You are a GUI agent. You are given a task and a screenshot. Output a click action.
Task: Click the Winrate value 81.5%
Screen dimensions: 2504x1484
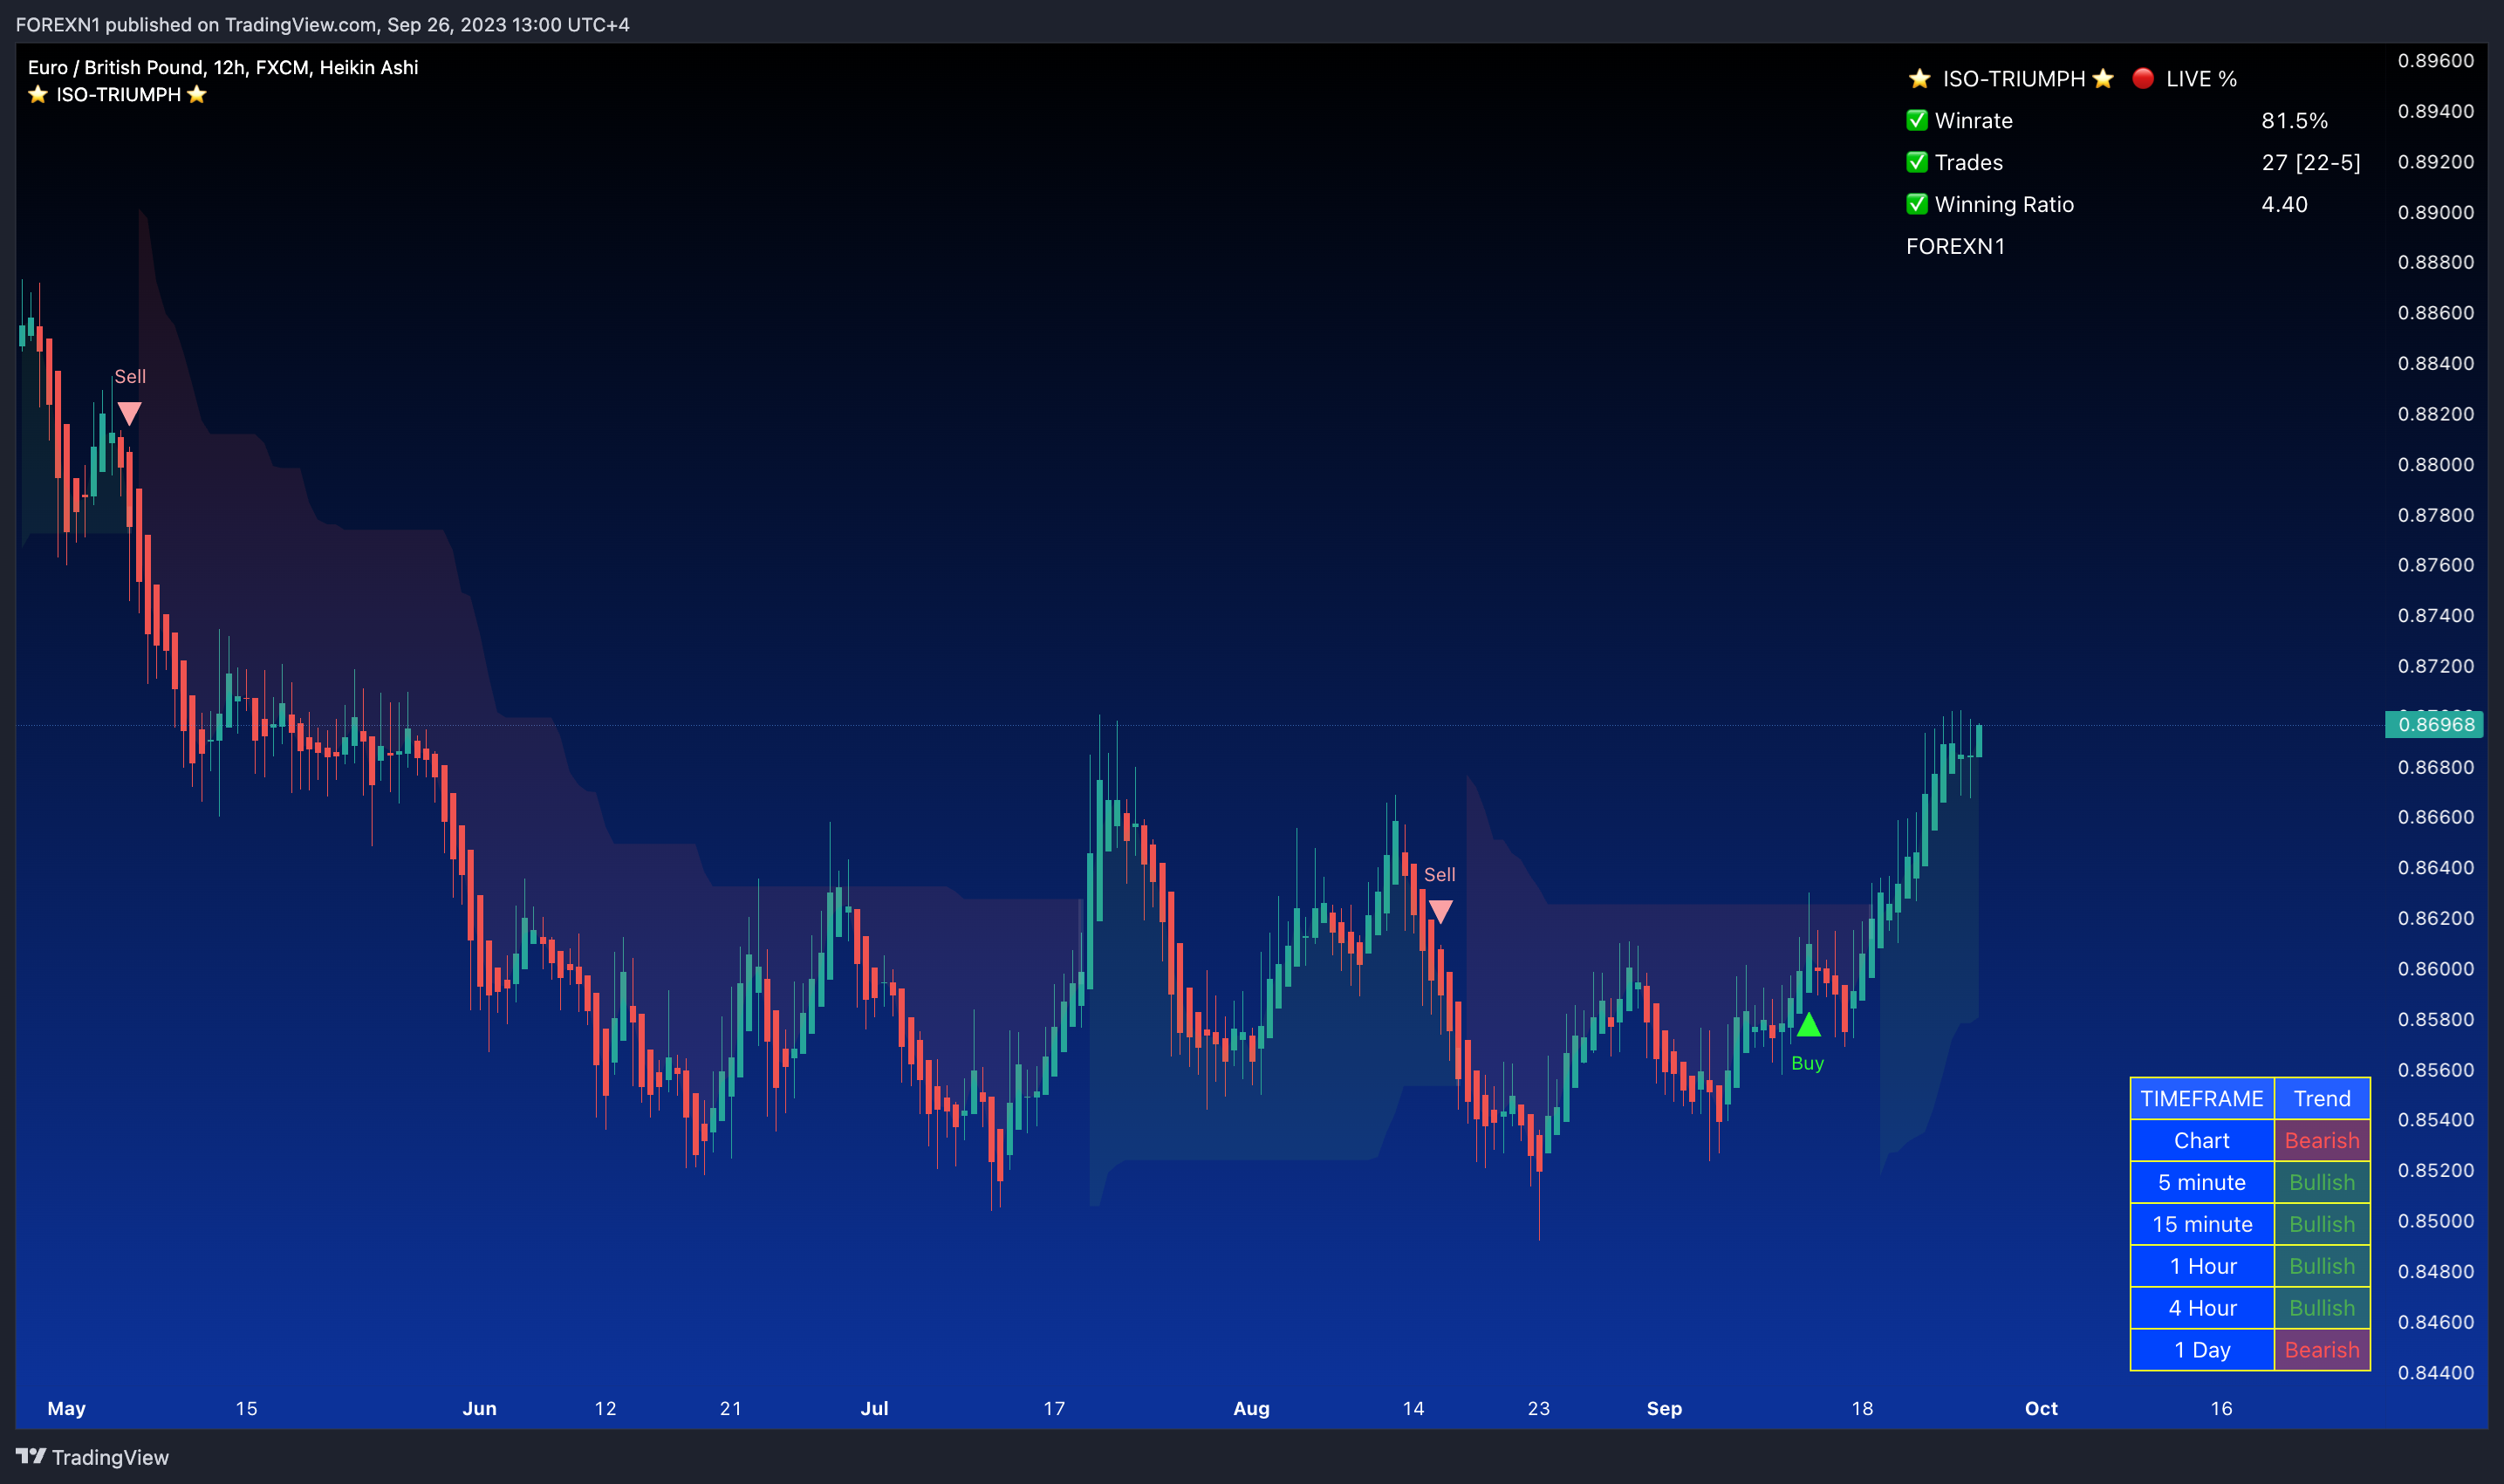coord(2295,120)
